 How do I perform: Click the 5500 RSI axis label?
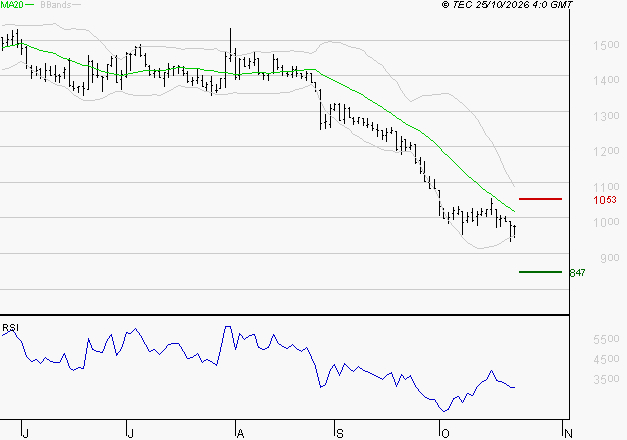607,339
